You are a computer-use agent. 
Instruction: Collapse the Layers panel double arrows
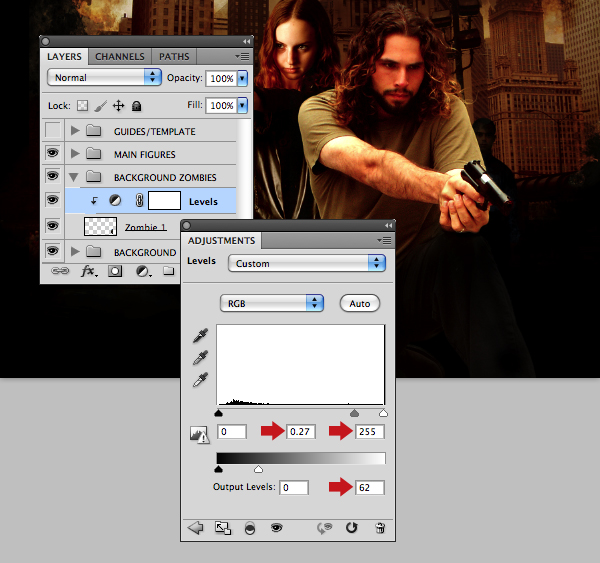coord(246,41)
